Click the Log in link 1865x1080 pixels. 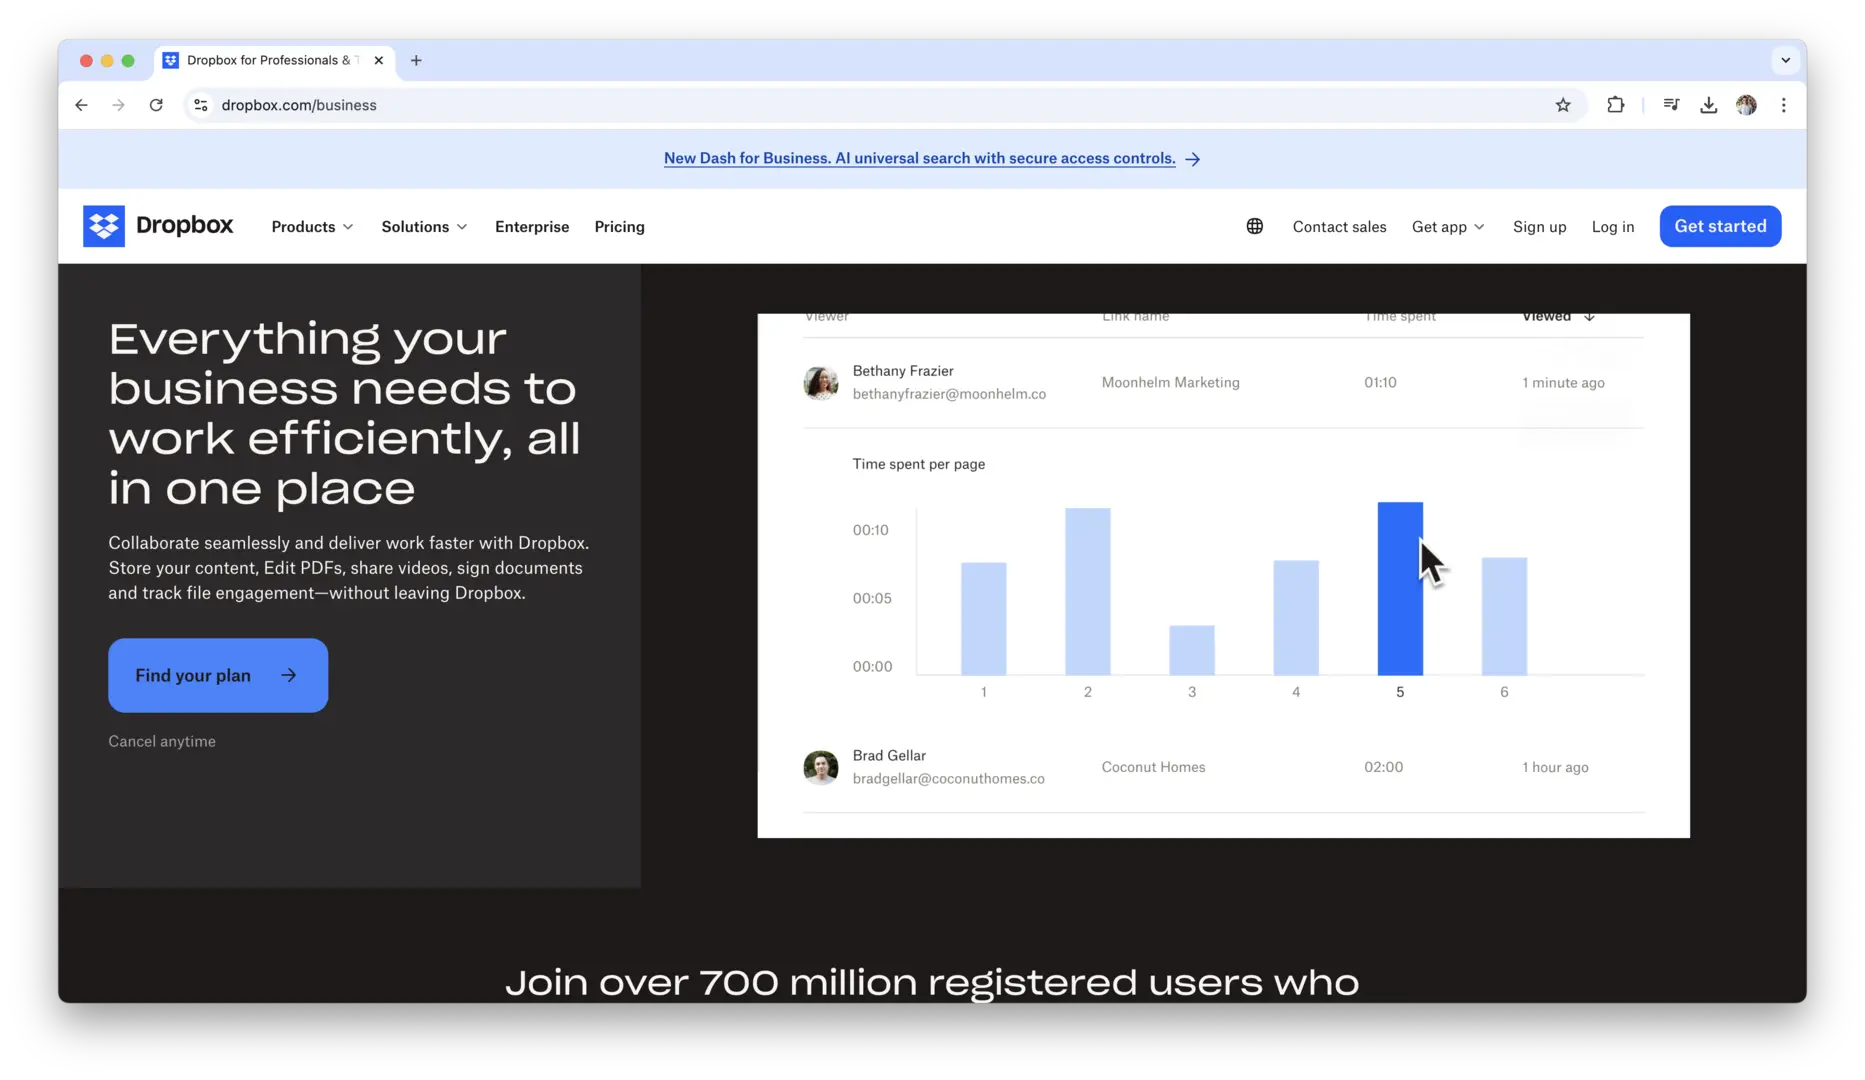(1612, 227)
